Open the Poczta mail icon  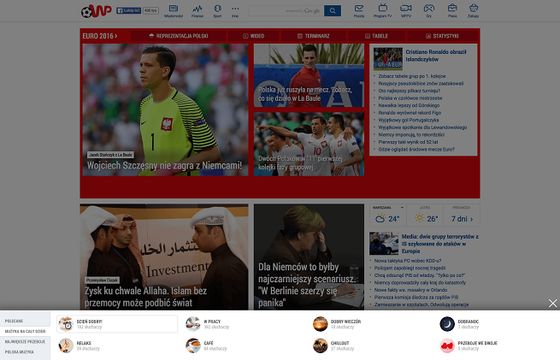point(359,11)
